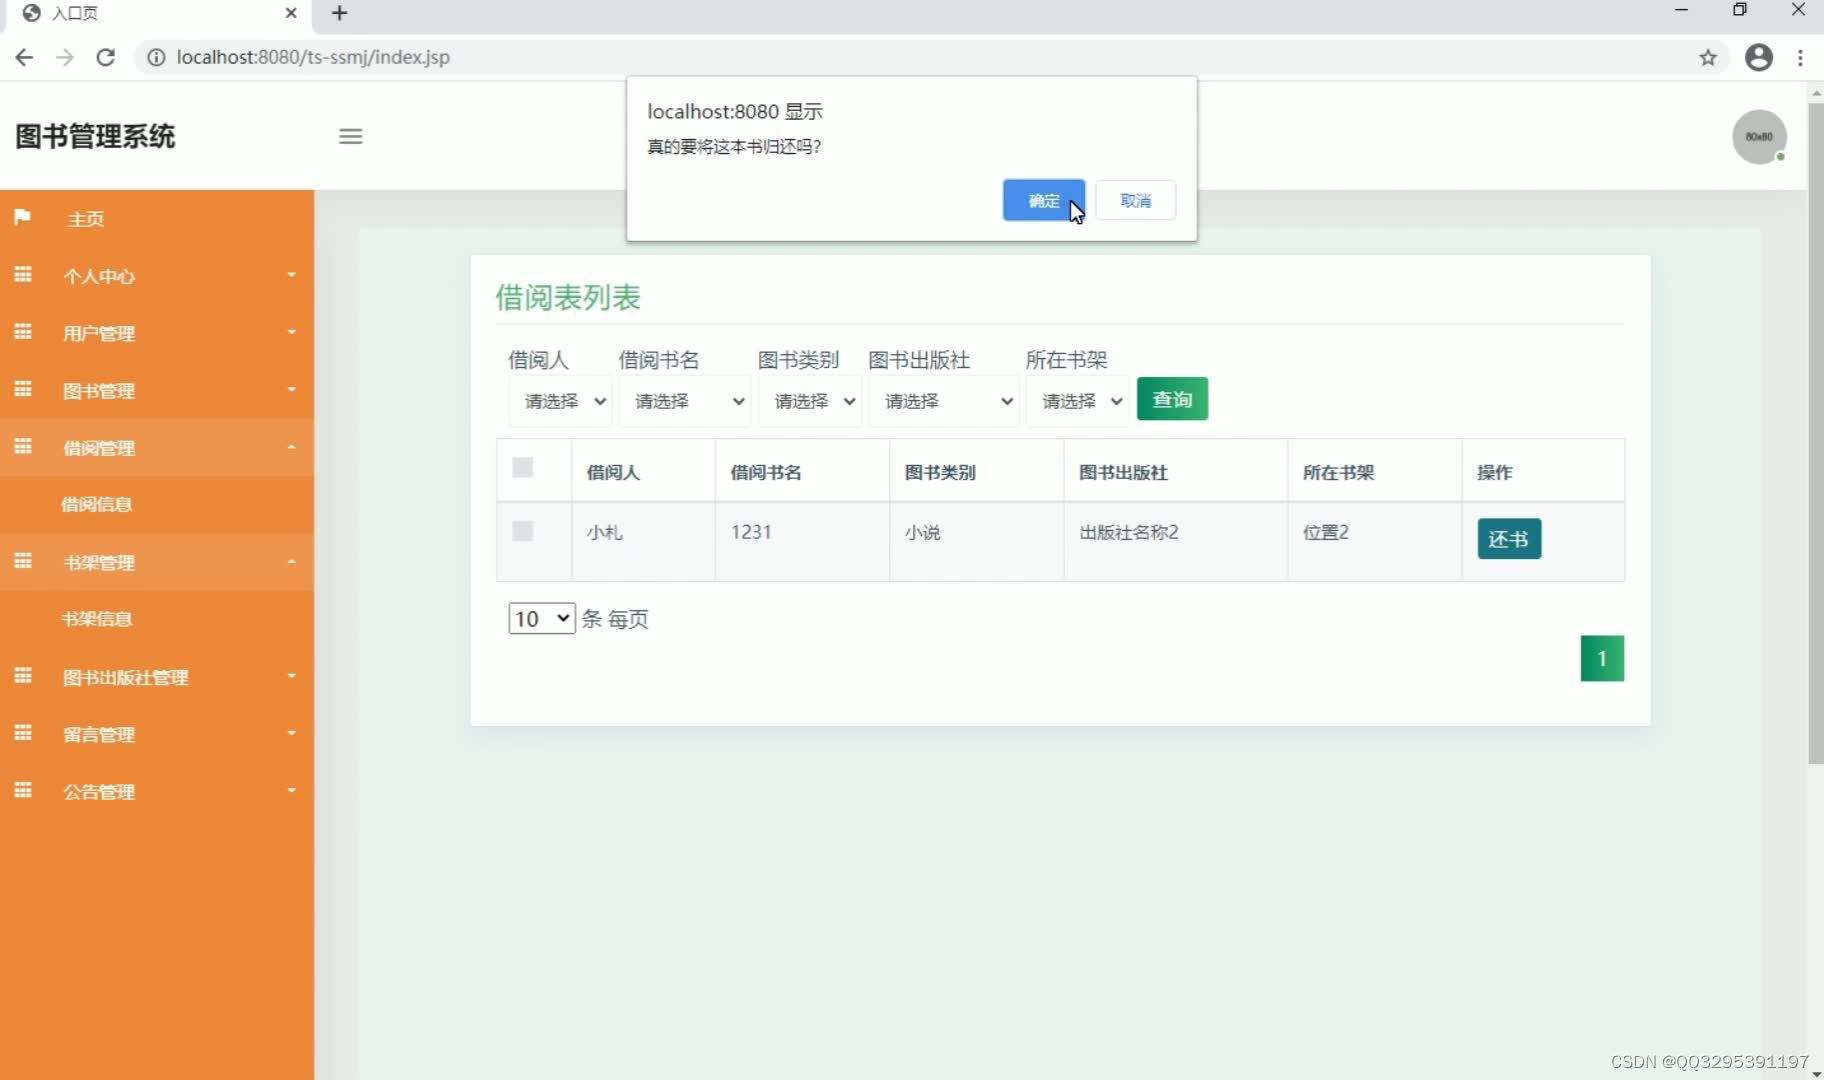Open the Chrome three-dot menu
Screen dimensions: 1824x1080
click(x=1801, y=57)
